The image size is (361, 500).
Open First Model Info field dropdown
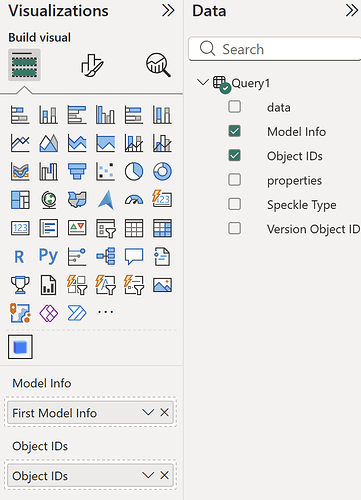[x=148, y=413]
